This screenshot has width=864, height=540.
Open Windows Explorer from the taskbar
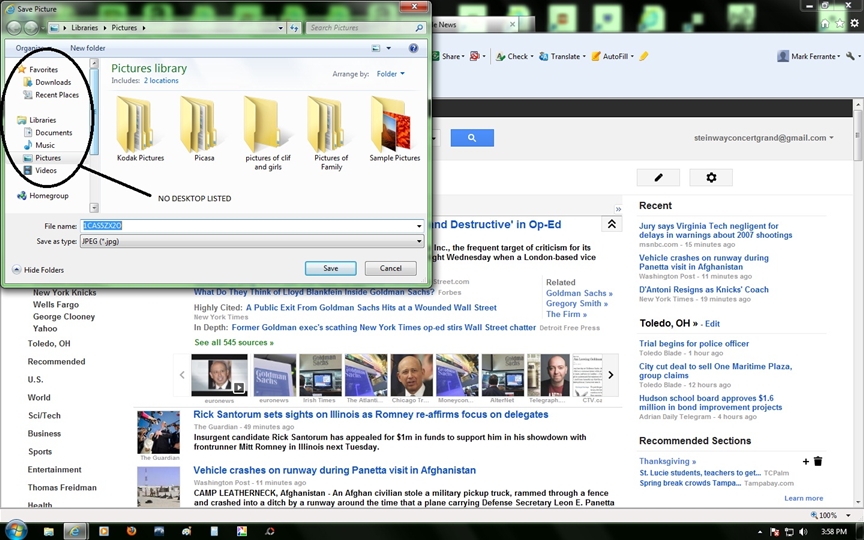tap(48, 531)
